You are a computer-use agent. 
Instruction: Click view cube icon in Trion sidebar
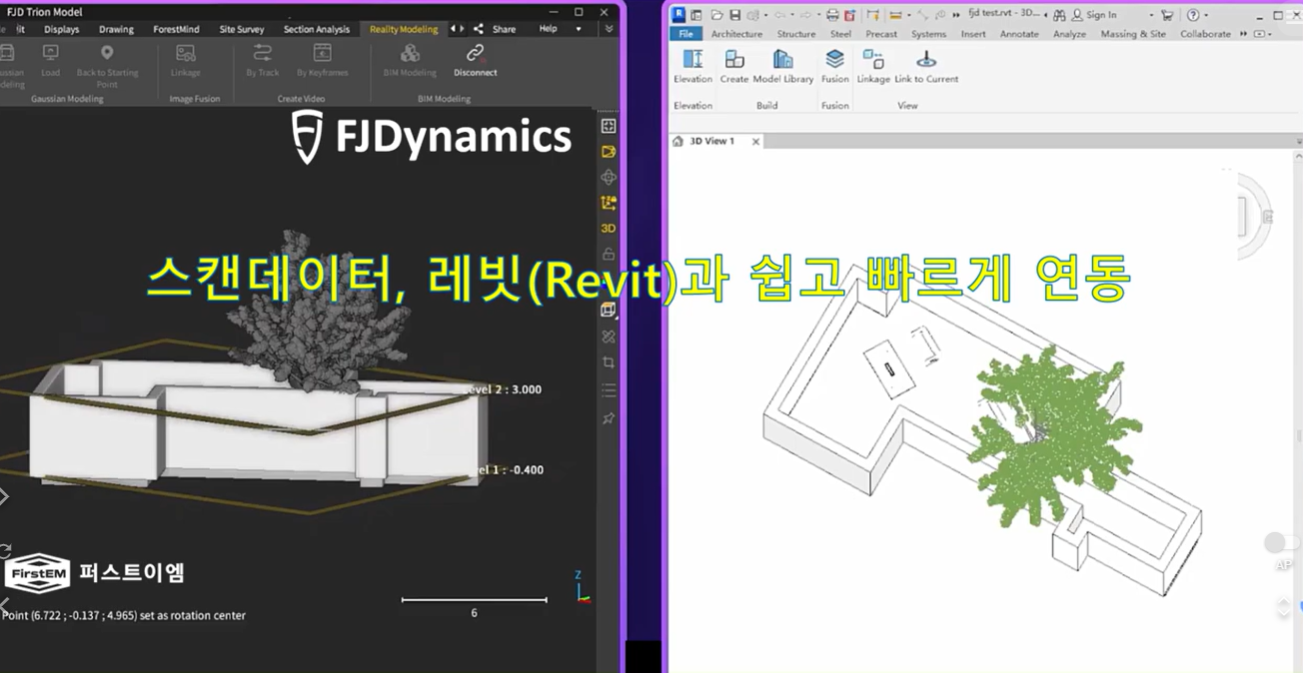pos(608,310)
